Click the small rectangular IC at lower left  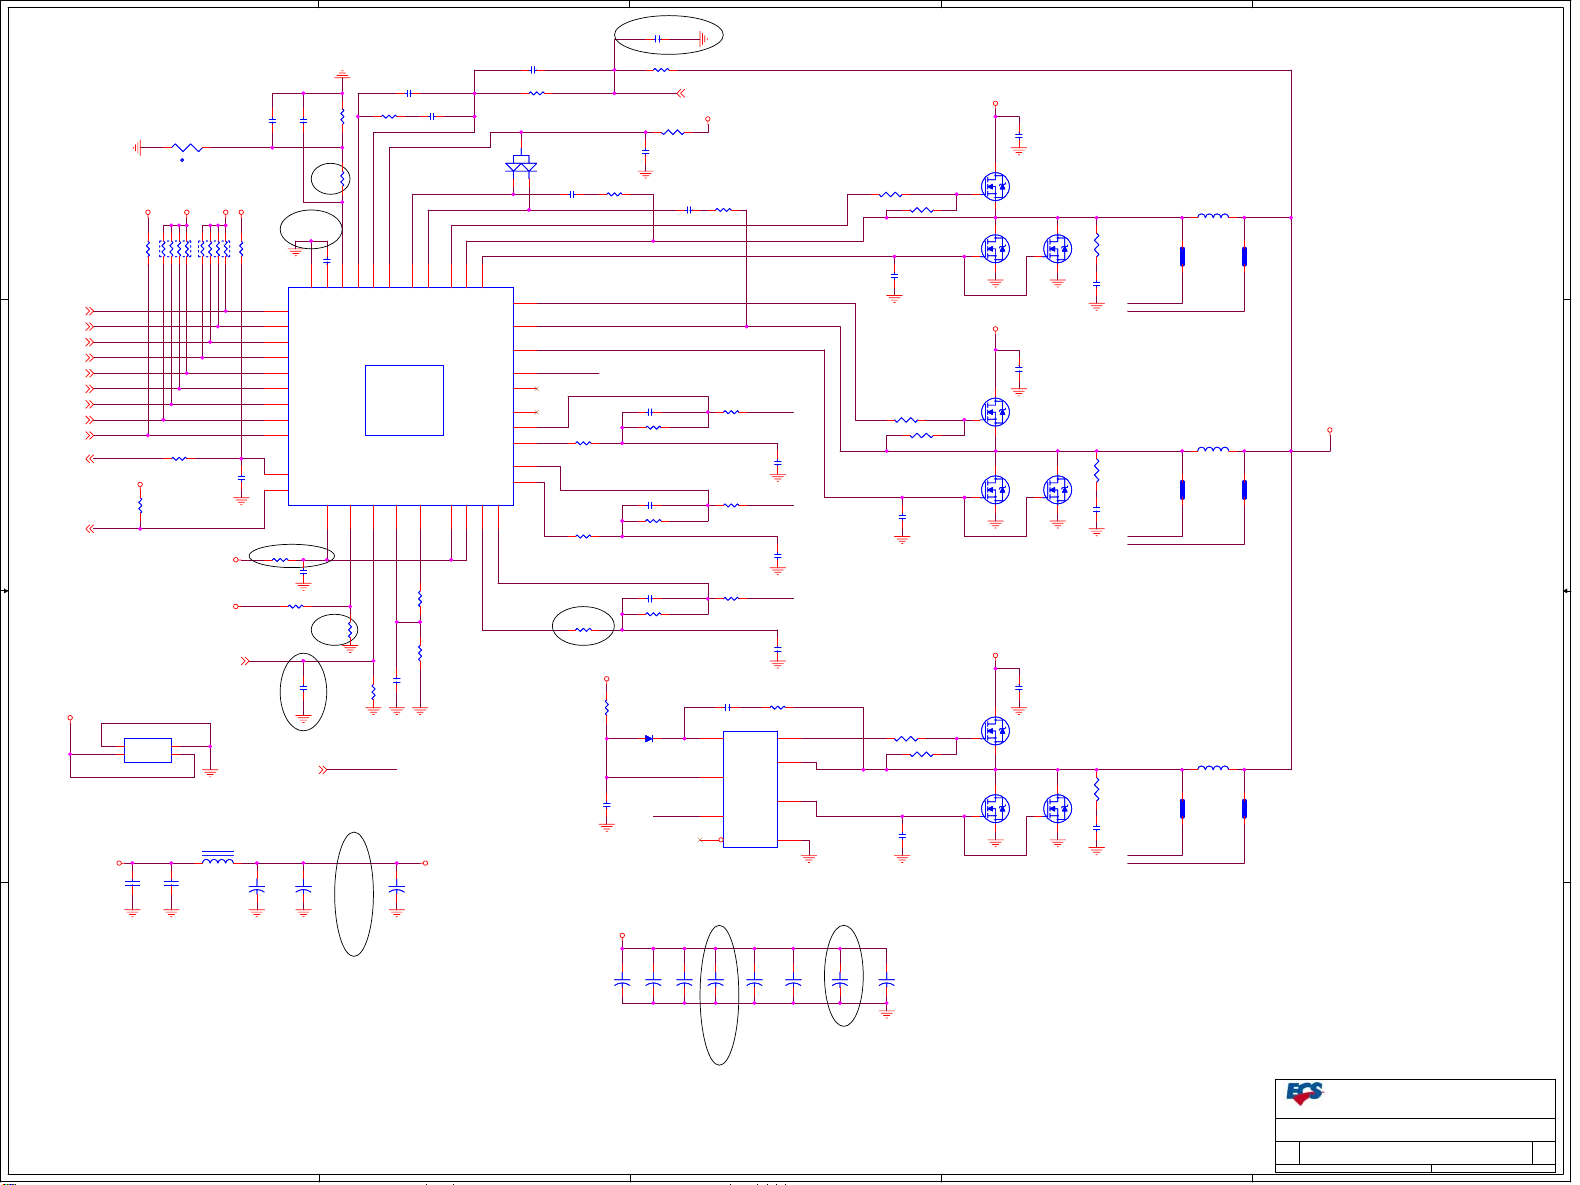tap(147, 750)
